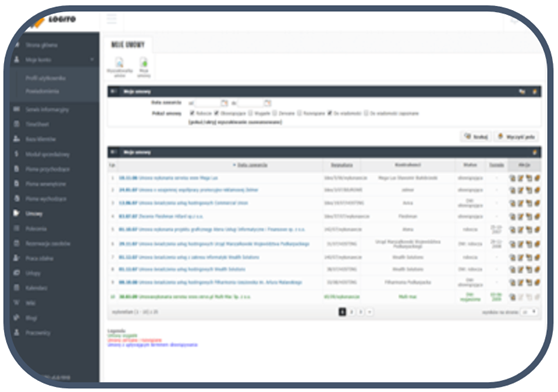
Task: Open the results-per-page dropdown
Action: [529, 312]
